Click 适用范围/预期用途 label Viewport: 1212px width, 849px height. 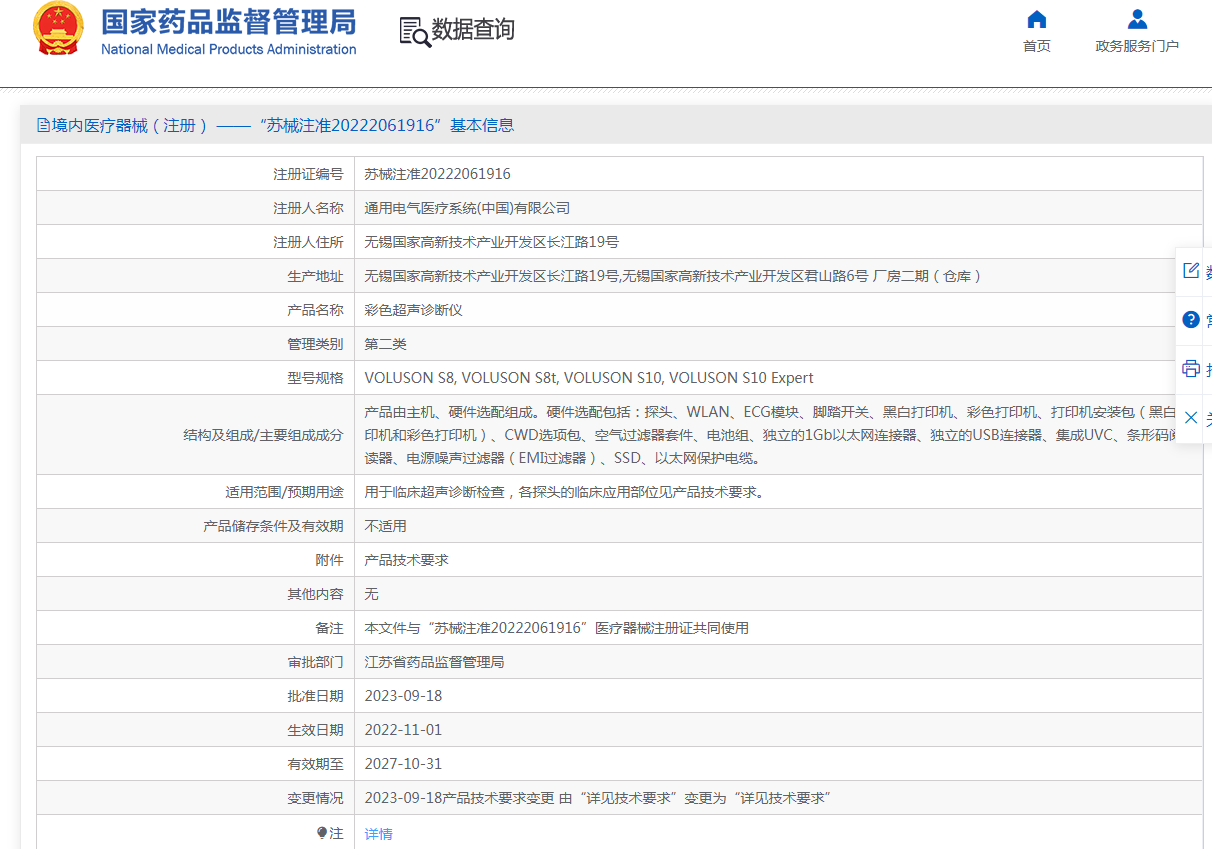click(284, 492)
